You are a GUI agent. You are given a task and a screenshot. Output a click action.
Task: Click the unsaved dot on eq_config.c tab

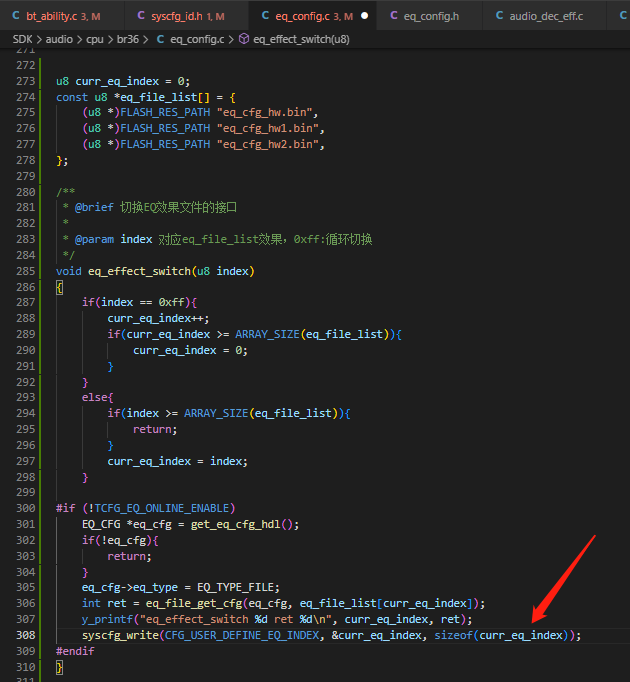coord(365,16)
